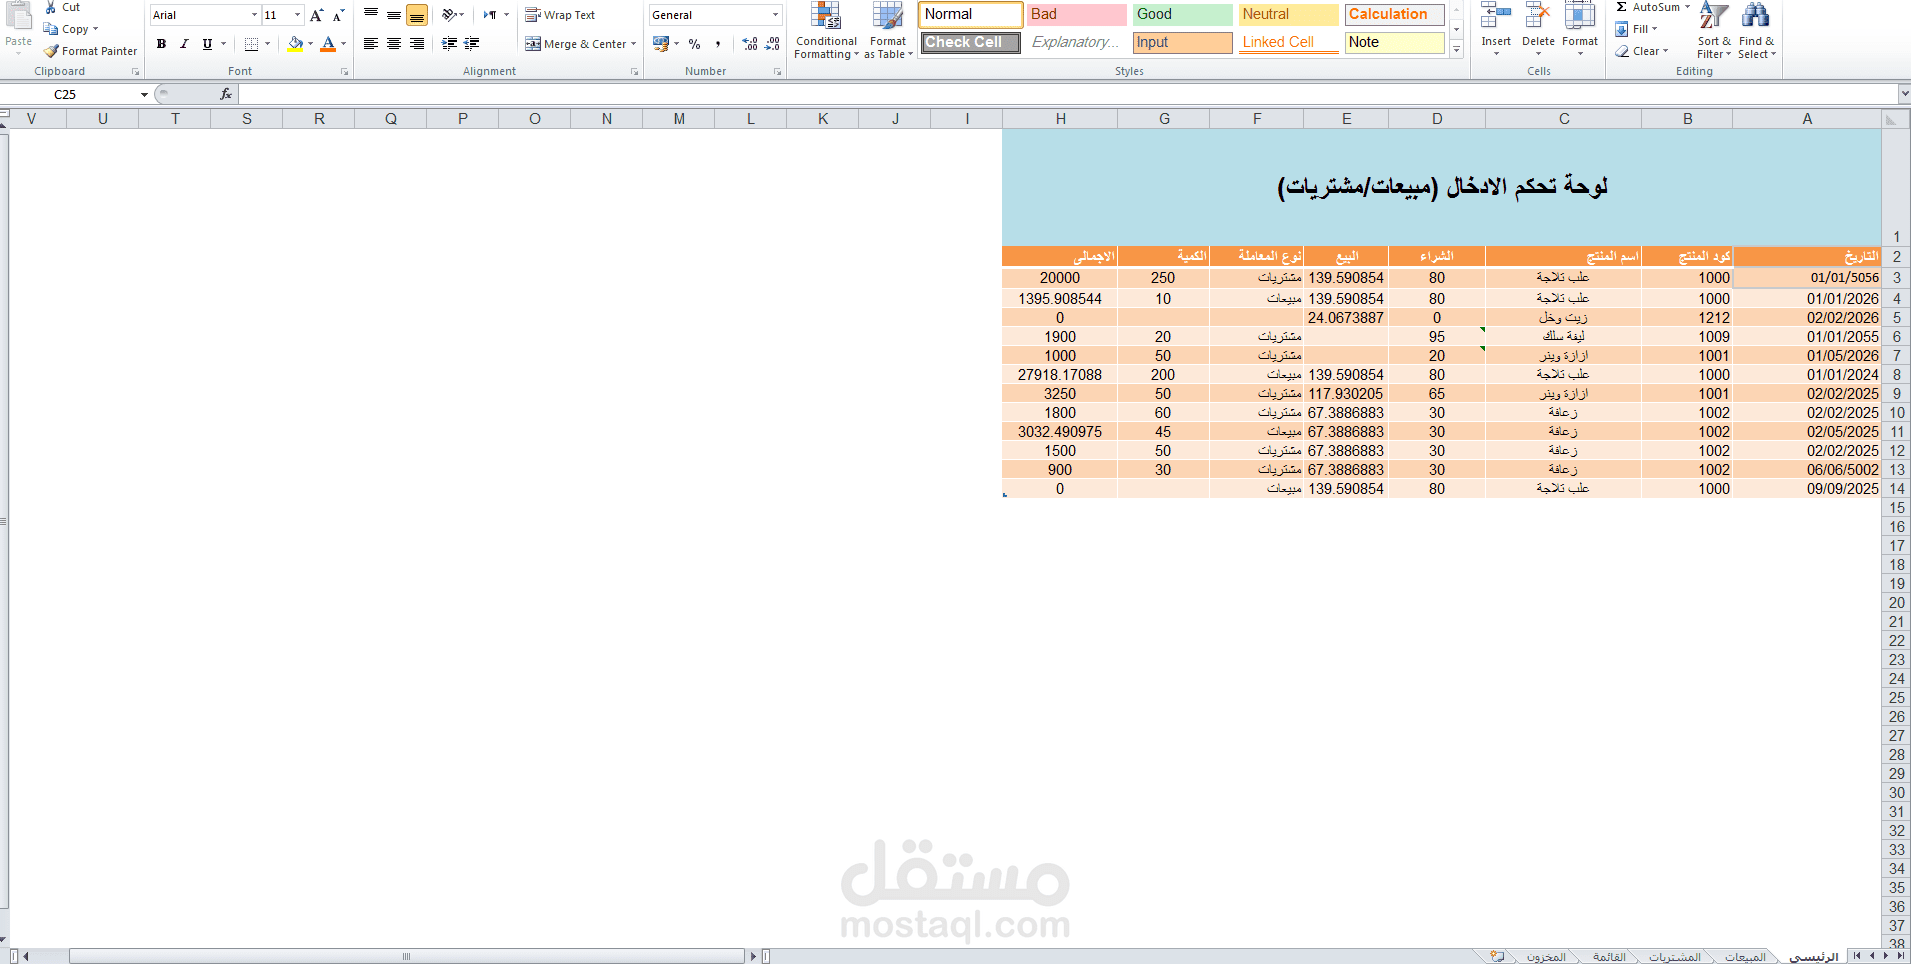Apply Percent Style format

tap(694, 44)
